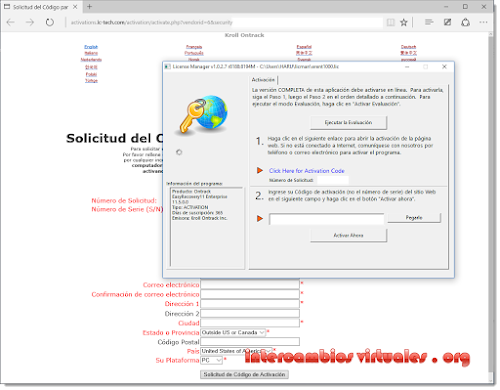
Task: Select the Solicitud del Código browser tab
Action: 41,7
